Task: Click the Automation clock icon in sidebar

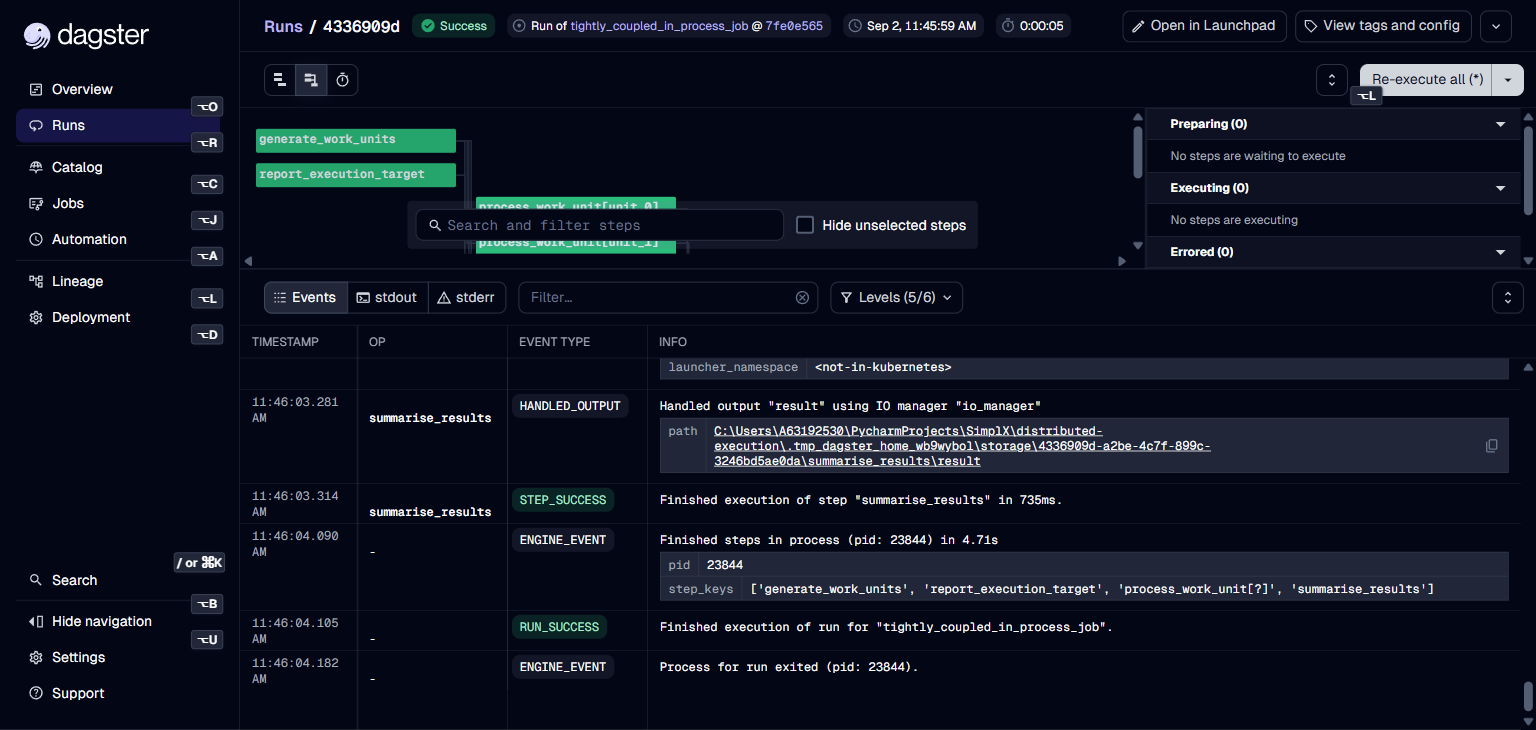Action: click(x=36, y=239)
